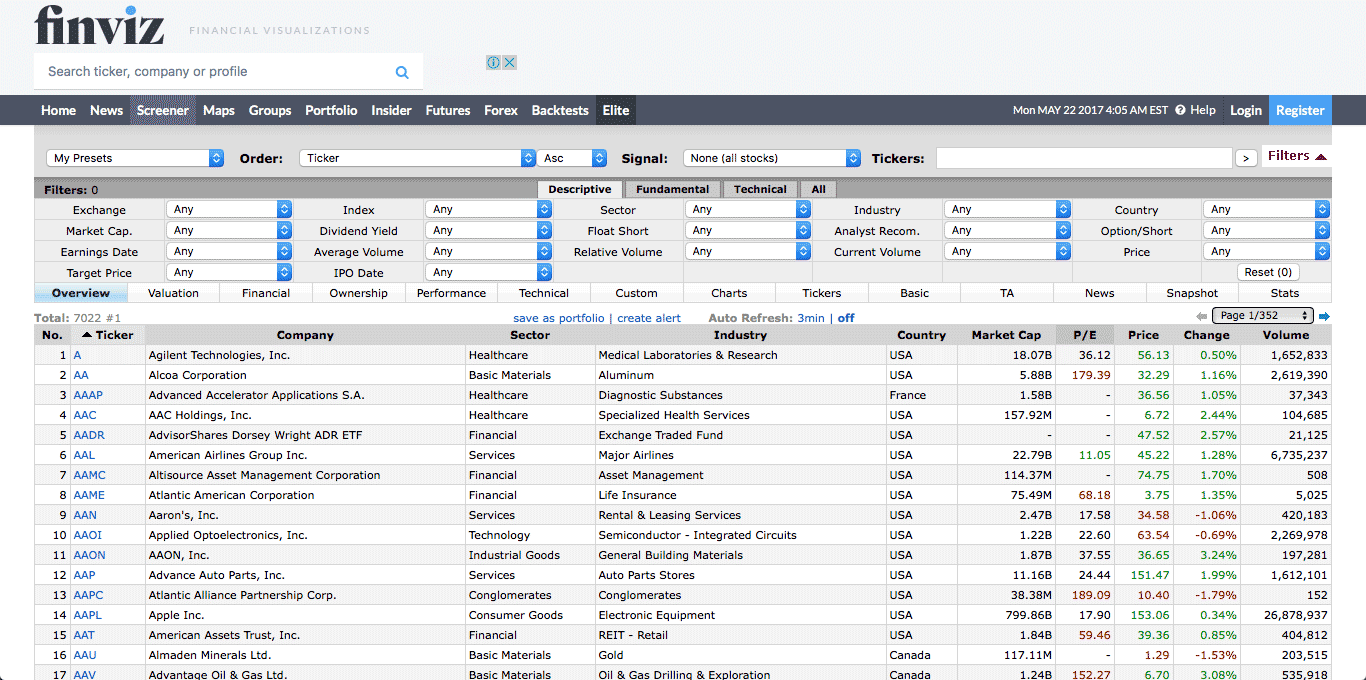1366x680 pixels.
Task: Click the tickers go arrow button
Action: [1246, 158]
